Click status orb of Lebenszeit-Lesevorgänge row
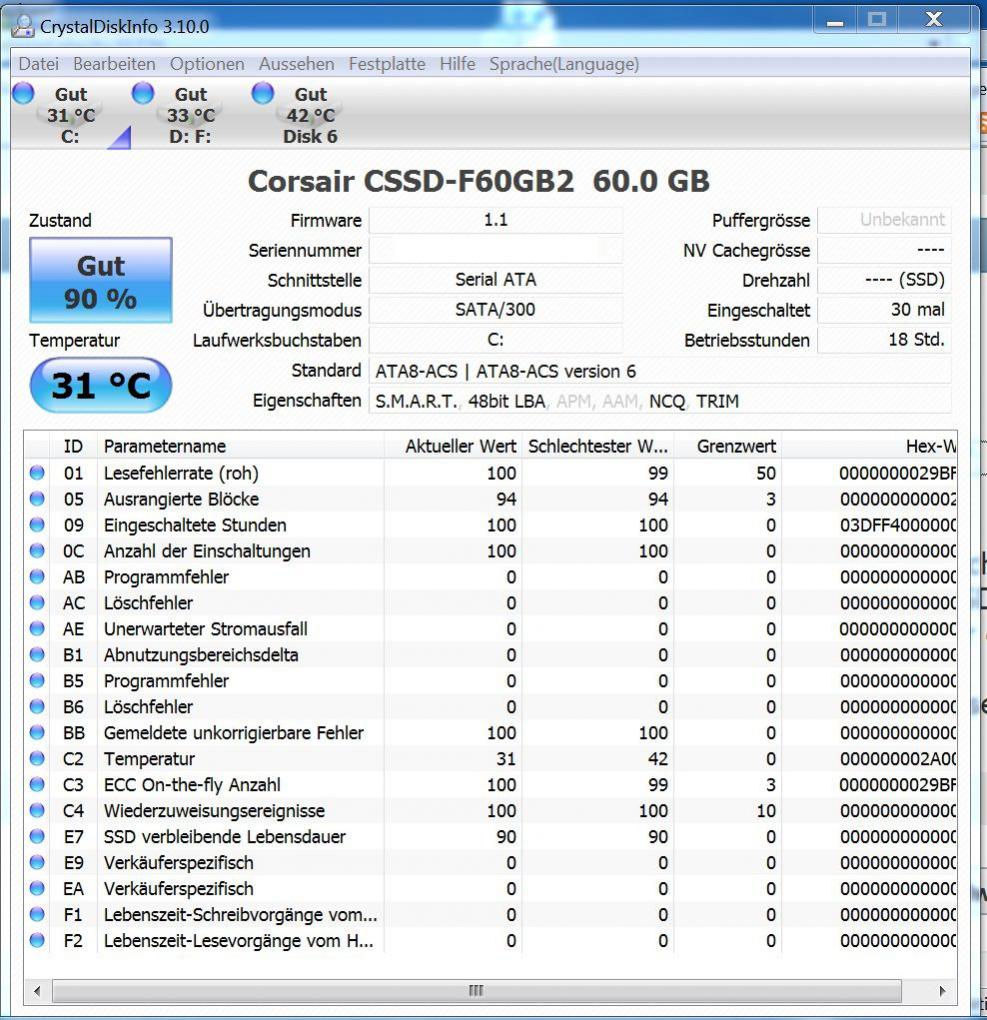This screenshot has width=987, height=1020. (x=37, y=941)
